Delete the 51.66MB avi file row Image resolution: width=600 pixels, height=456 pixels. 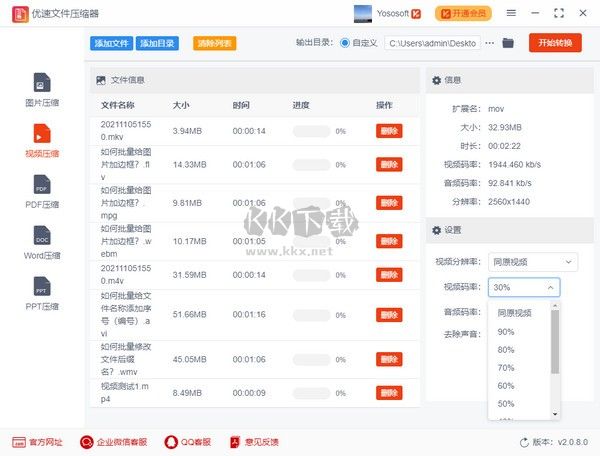point(389,315)
